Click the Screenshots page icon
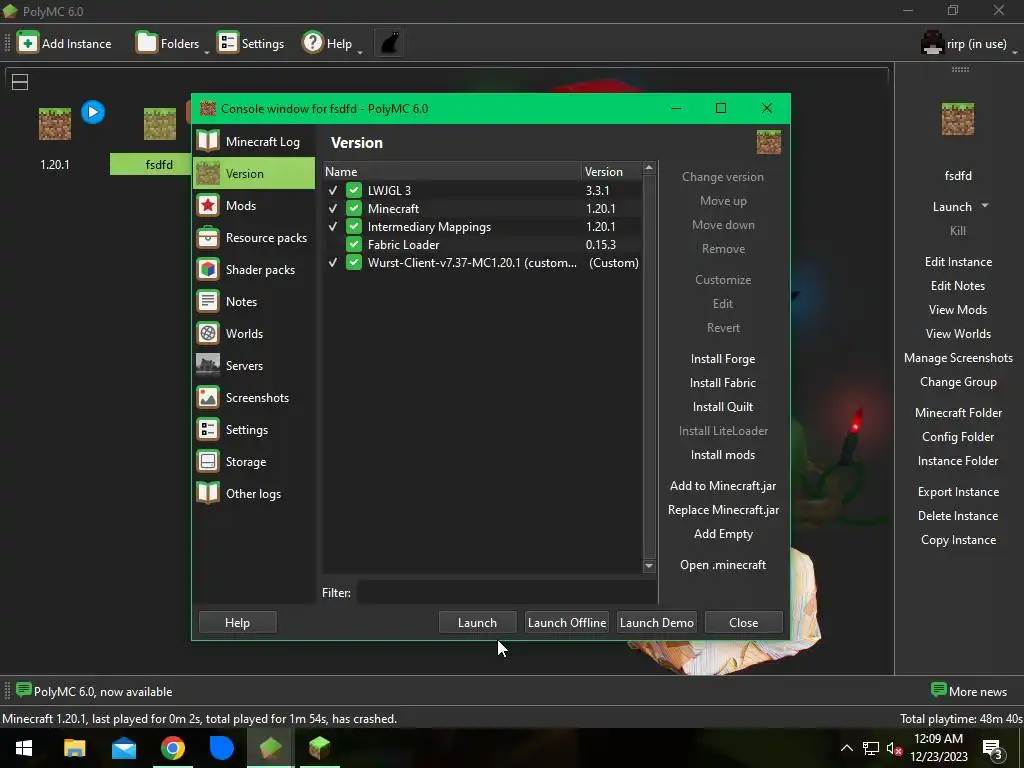 pyautogui.click(x=208, y=398)
